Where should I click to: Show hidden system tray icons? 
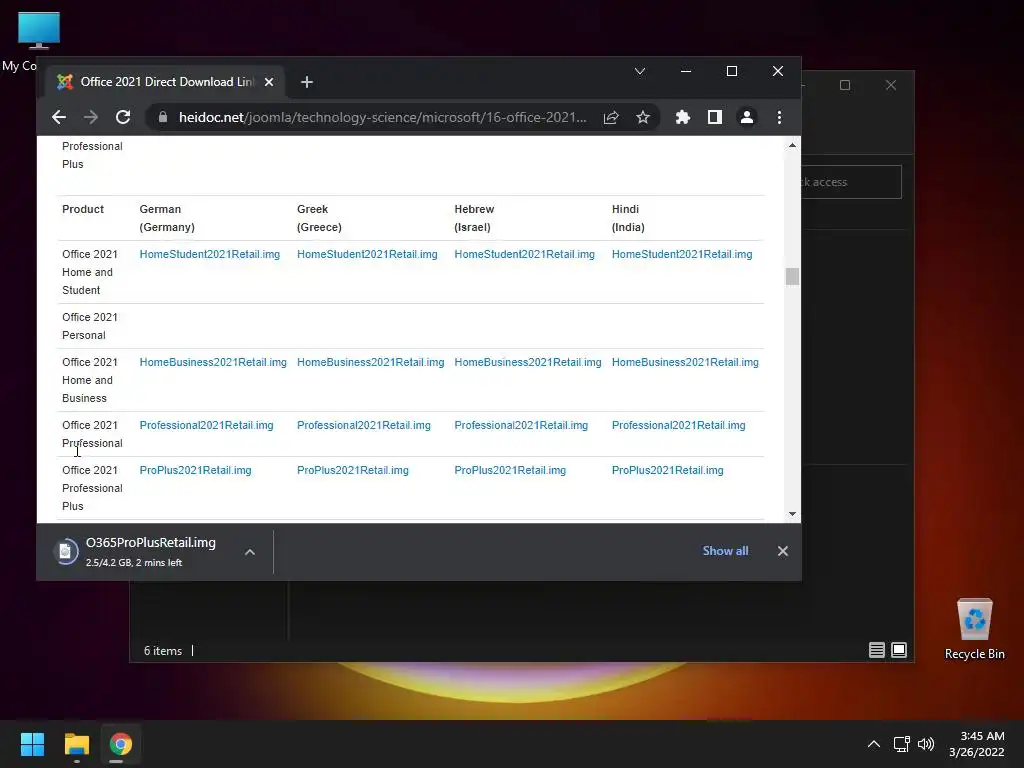pyautogui.click(x=873, y=744)
